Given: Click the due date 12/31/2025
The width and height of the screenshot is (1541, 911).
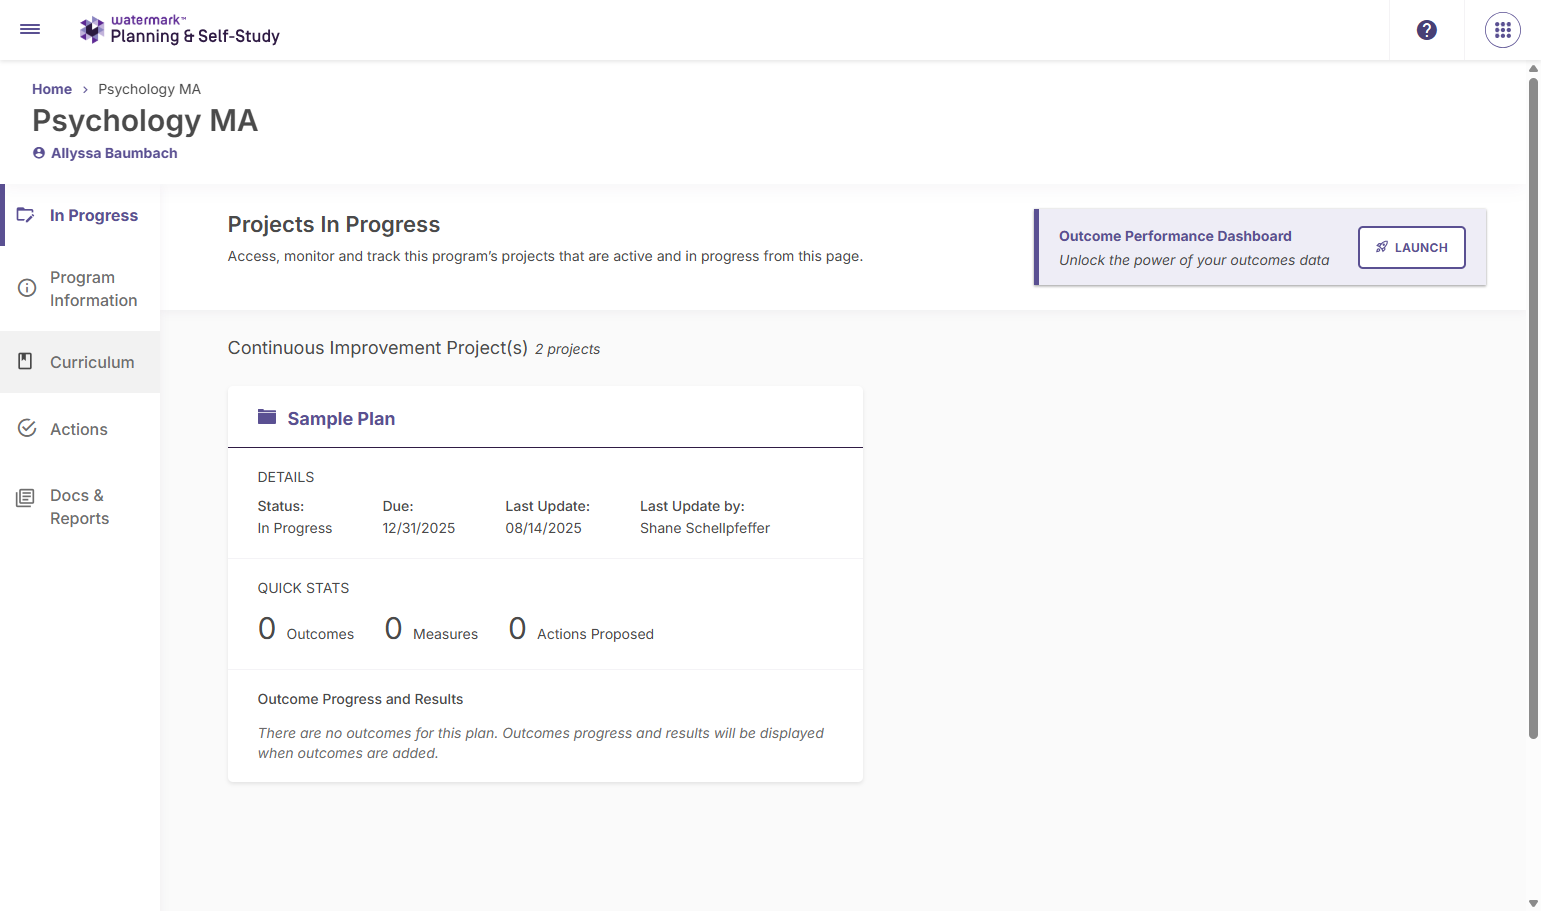Looking at the screenshot, I should (419, 528).
